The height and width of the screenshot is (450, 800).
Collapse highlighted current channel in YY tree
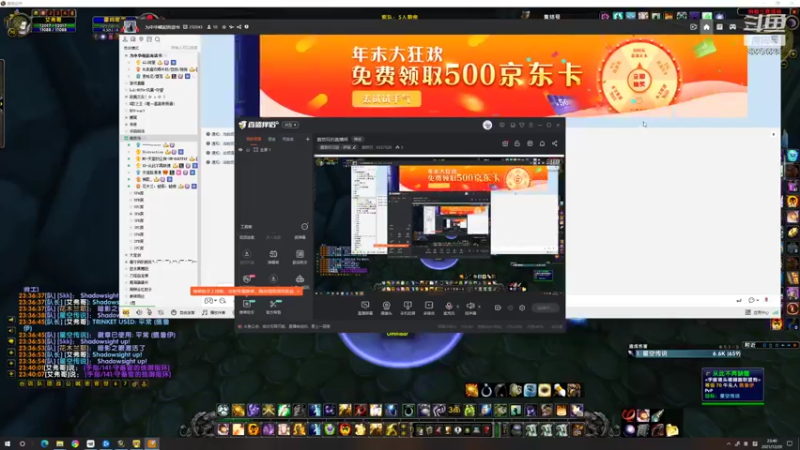(x=127, y=138)
